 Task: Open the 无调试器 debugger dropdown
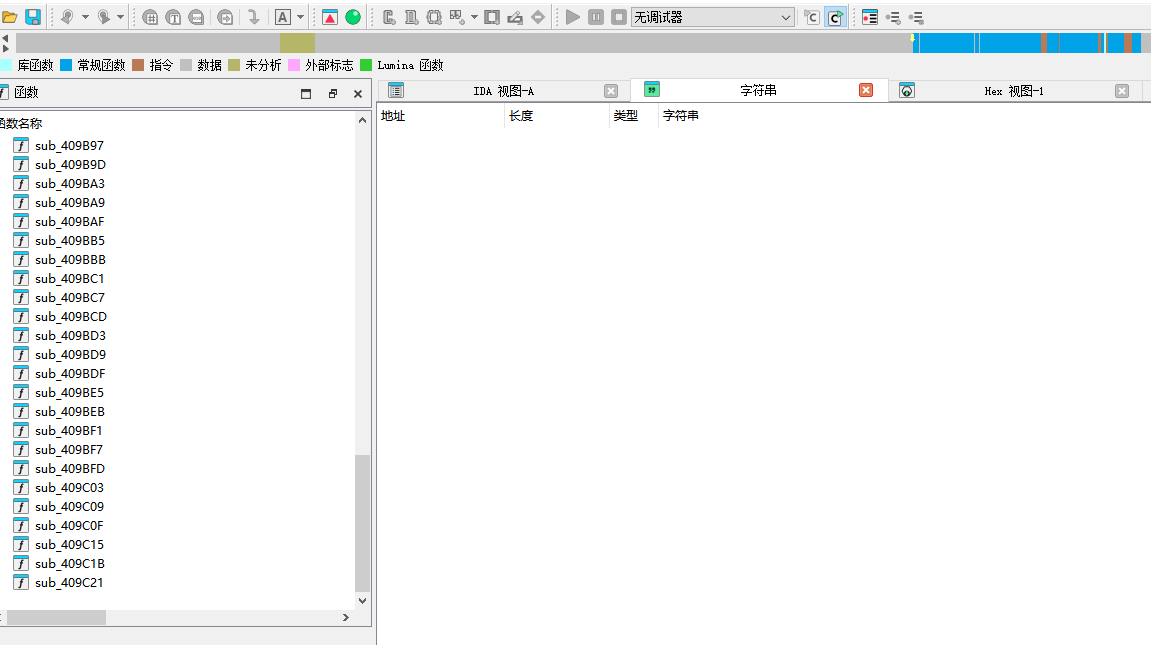(712, 17)
